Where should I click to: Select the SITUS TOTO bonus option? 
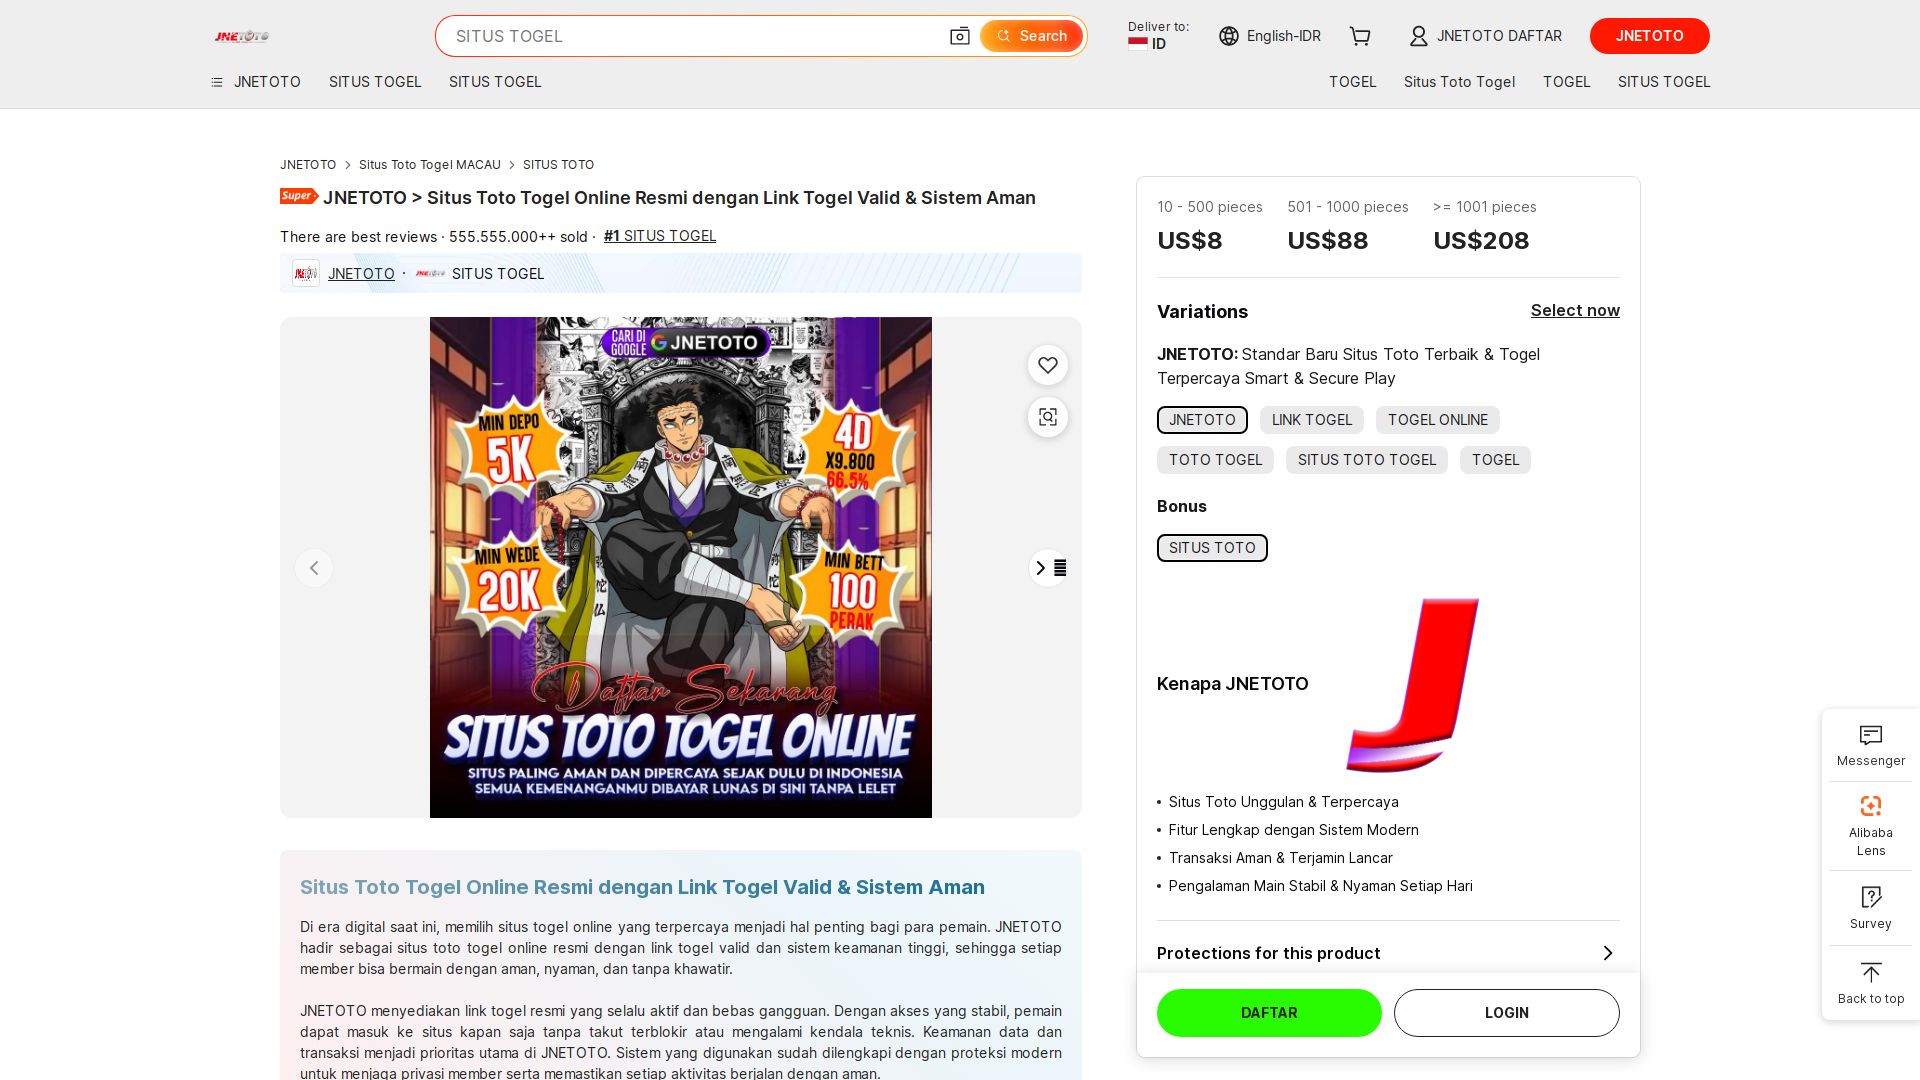(x=1212, y=548)
